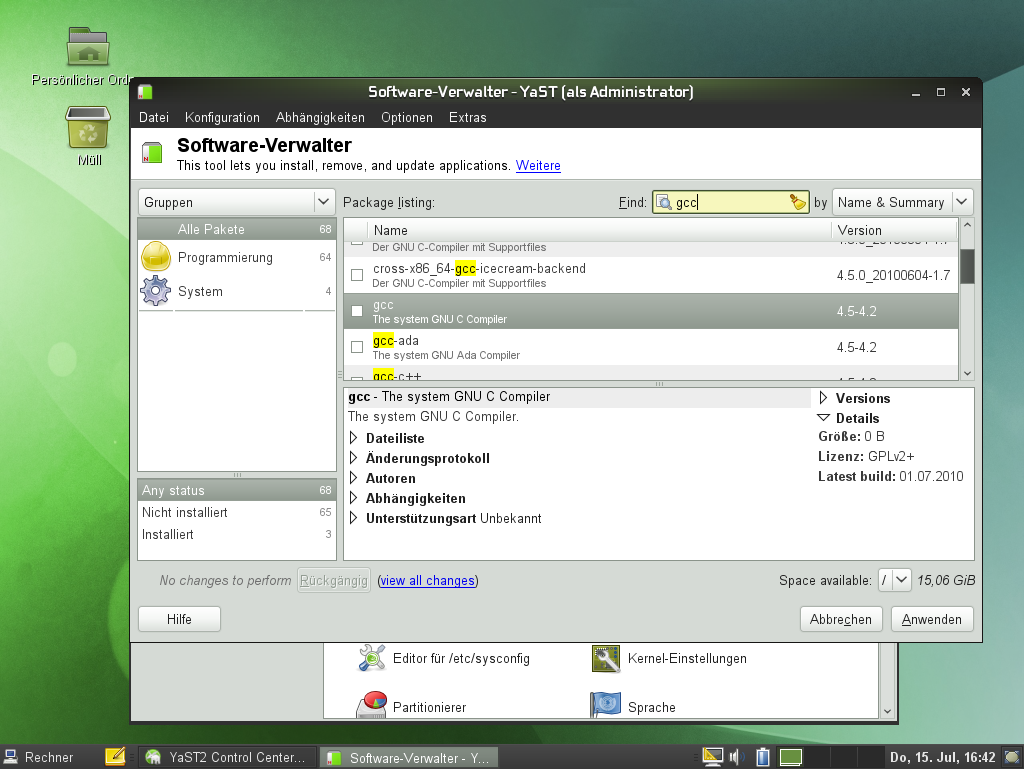Check the gcc package checkbox
The image size is (1024, 769).
357,311
